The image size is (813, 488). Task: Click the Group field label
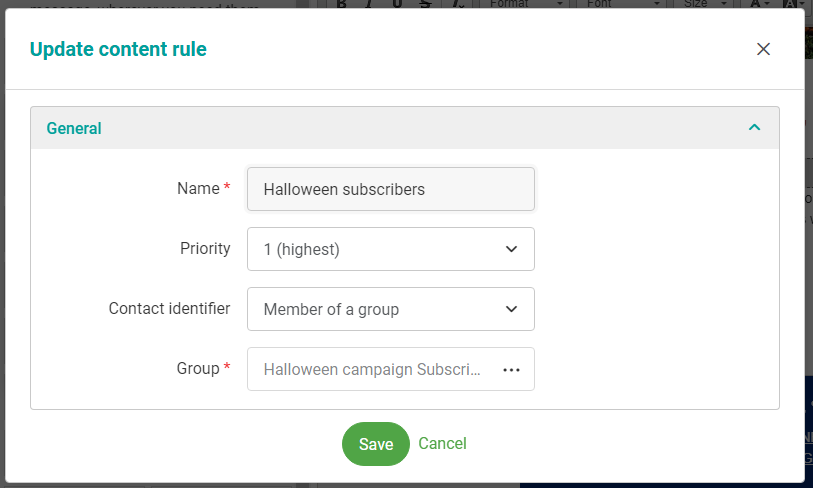coord(198,368)
